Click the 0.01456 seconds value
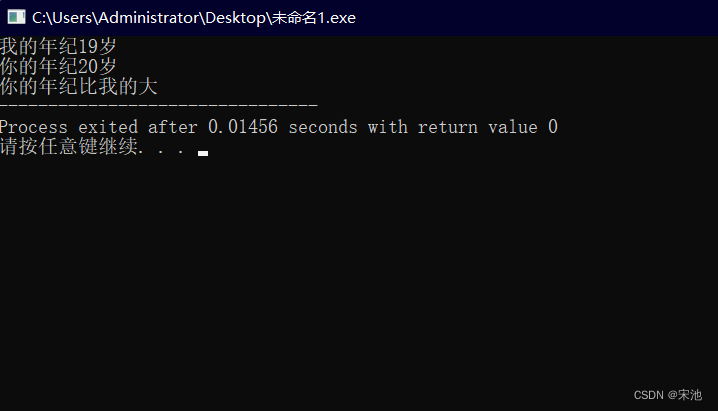Viewport: 718px width, 411px height. point(283,127)
